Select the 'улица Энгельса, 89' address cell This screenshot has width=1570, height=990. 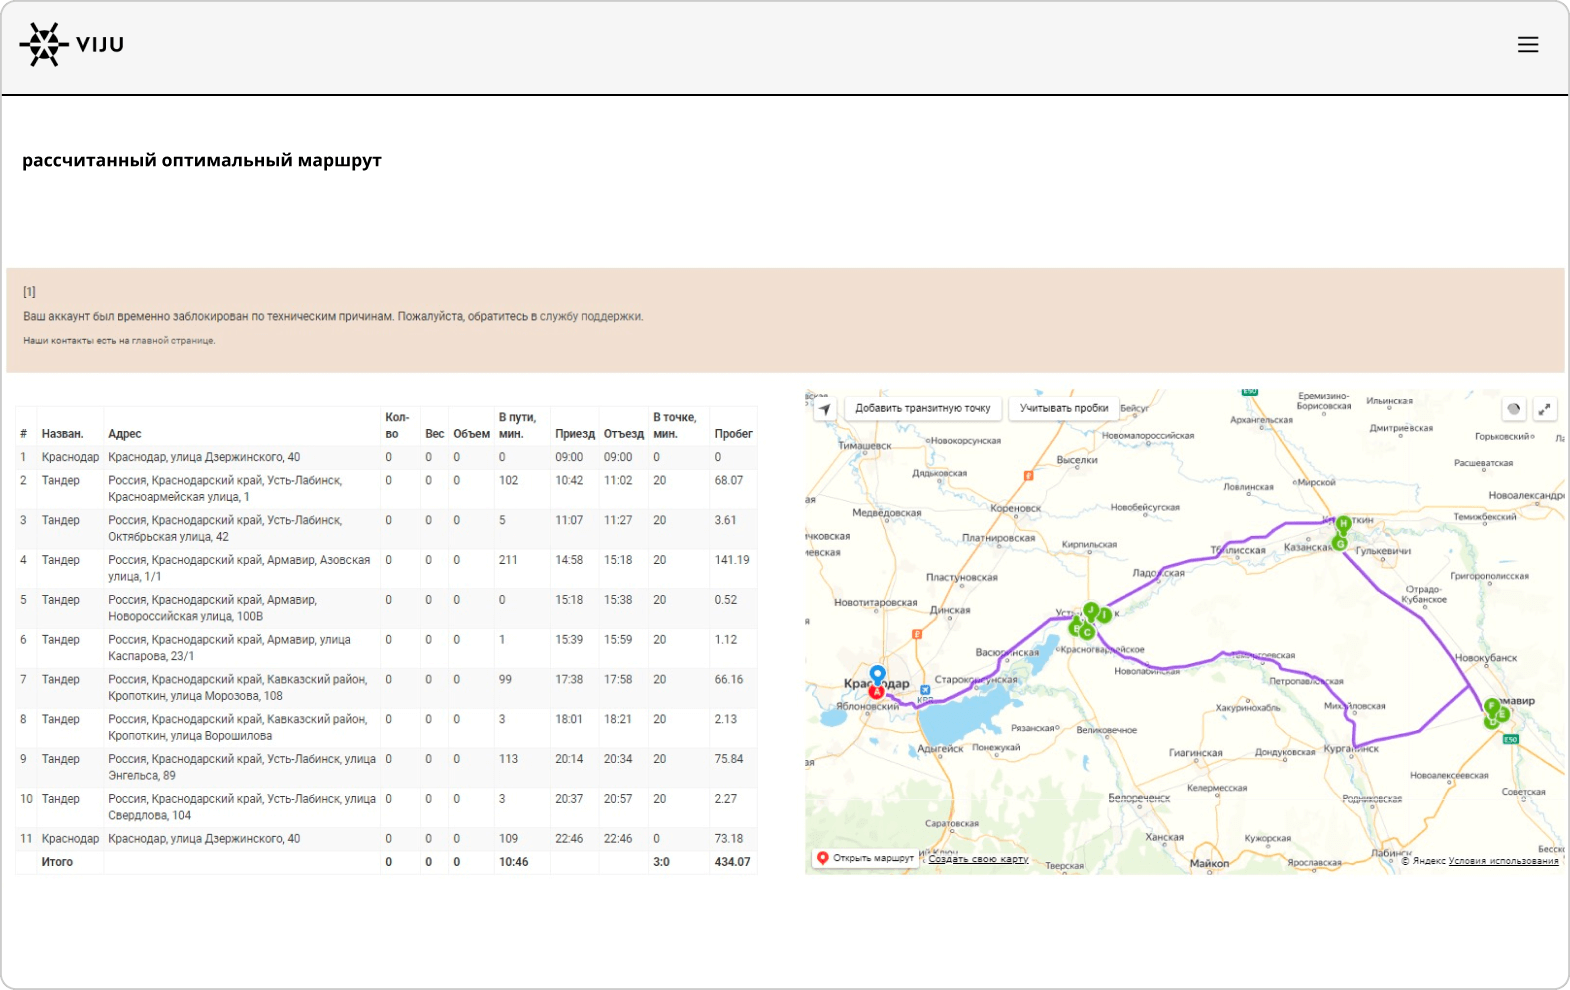tap(242, 767)
